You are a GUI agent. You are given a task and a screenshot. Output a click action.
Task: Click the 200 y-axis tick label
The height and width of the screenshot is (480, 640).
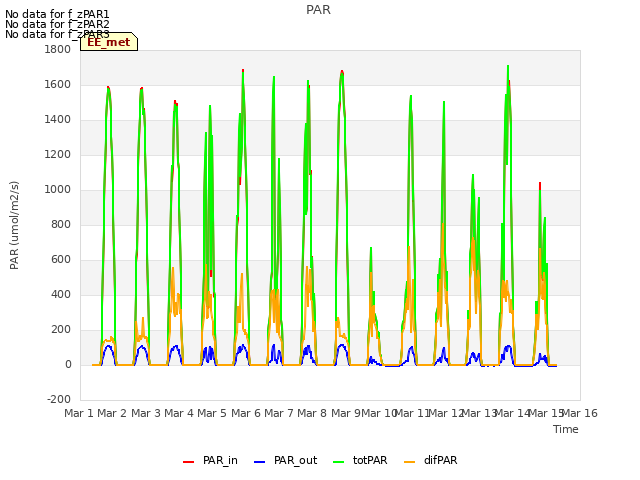[61, 330]
